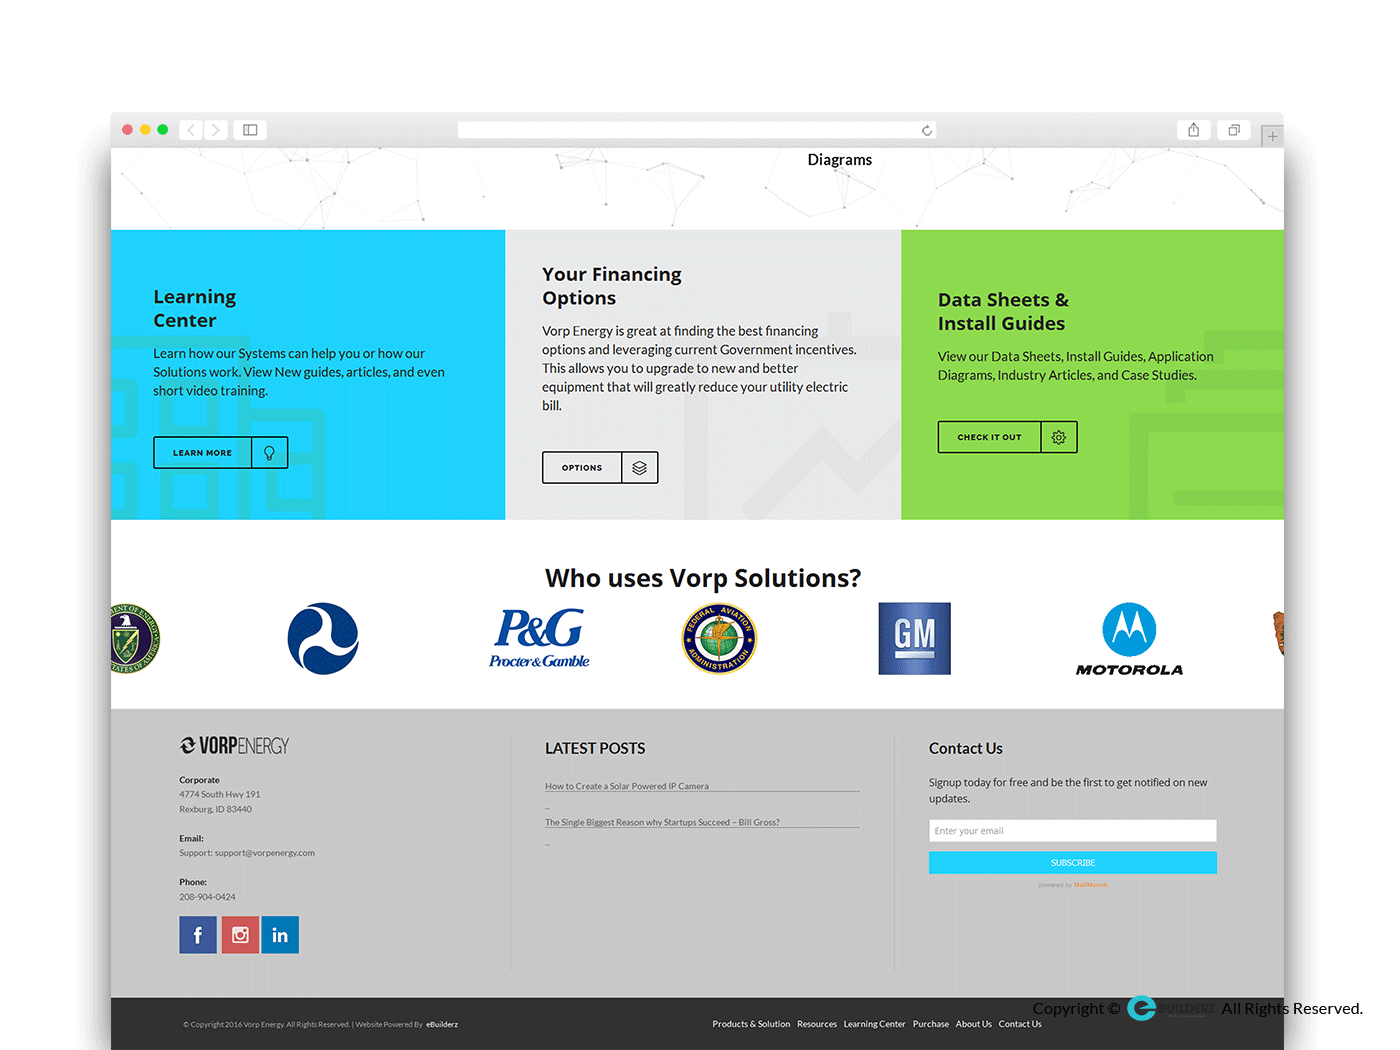The width and height of the screenshot is (1400, 1050).
Task: Open Learning Center footer menu item
Action: coord(874,1024)
